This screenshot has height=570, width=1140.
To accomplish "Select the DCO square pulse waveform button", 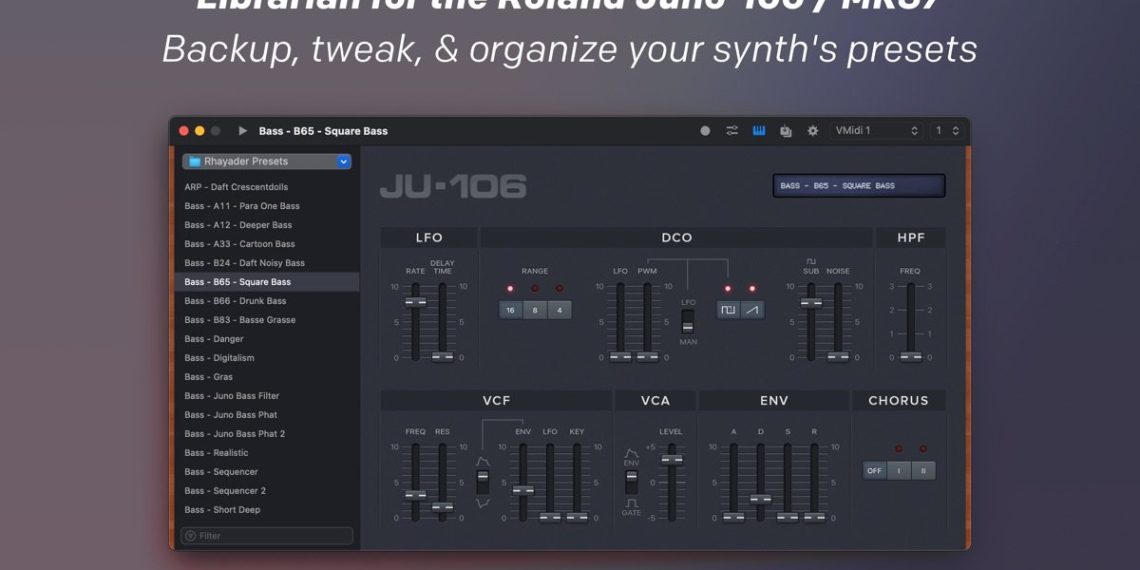I will [x=728, y=310].
